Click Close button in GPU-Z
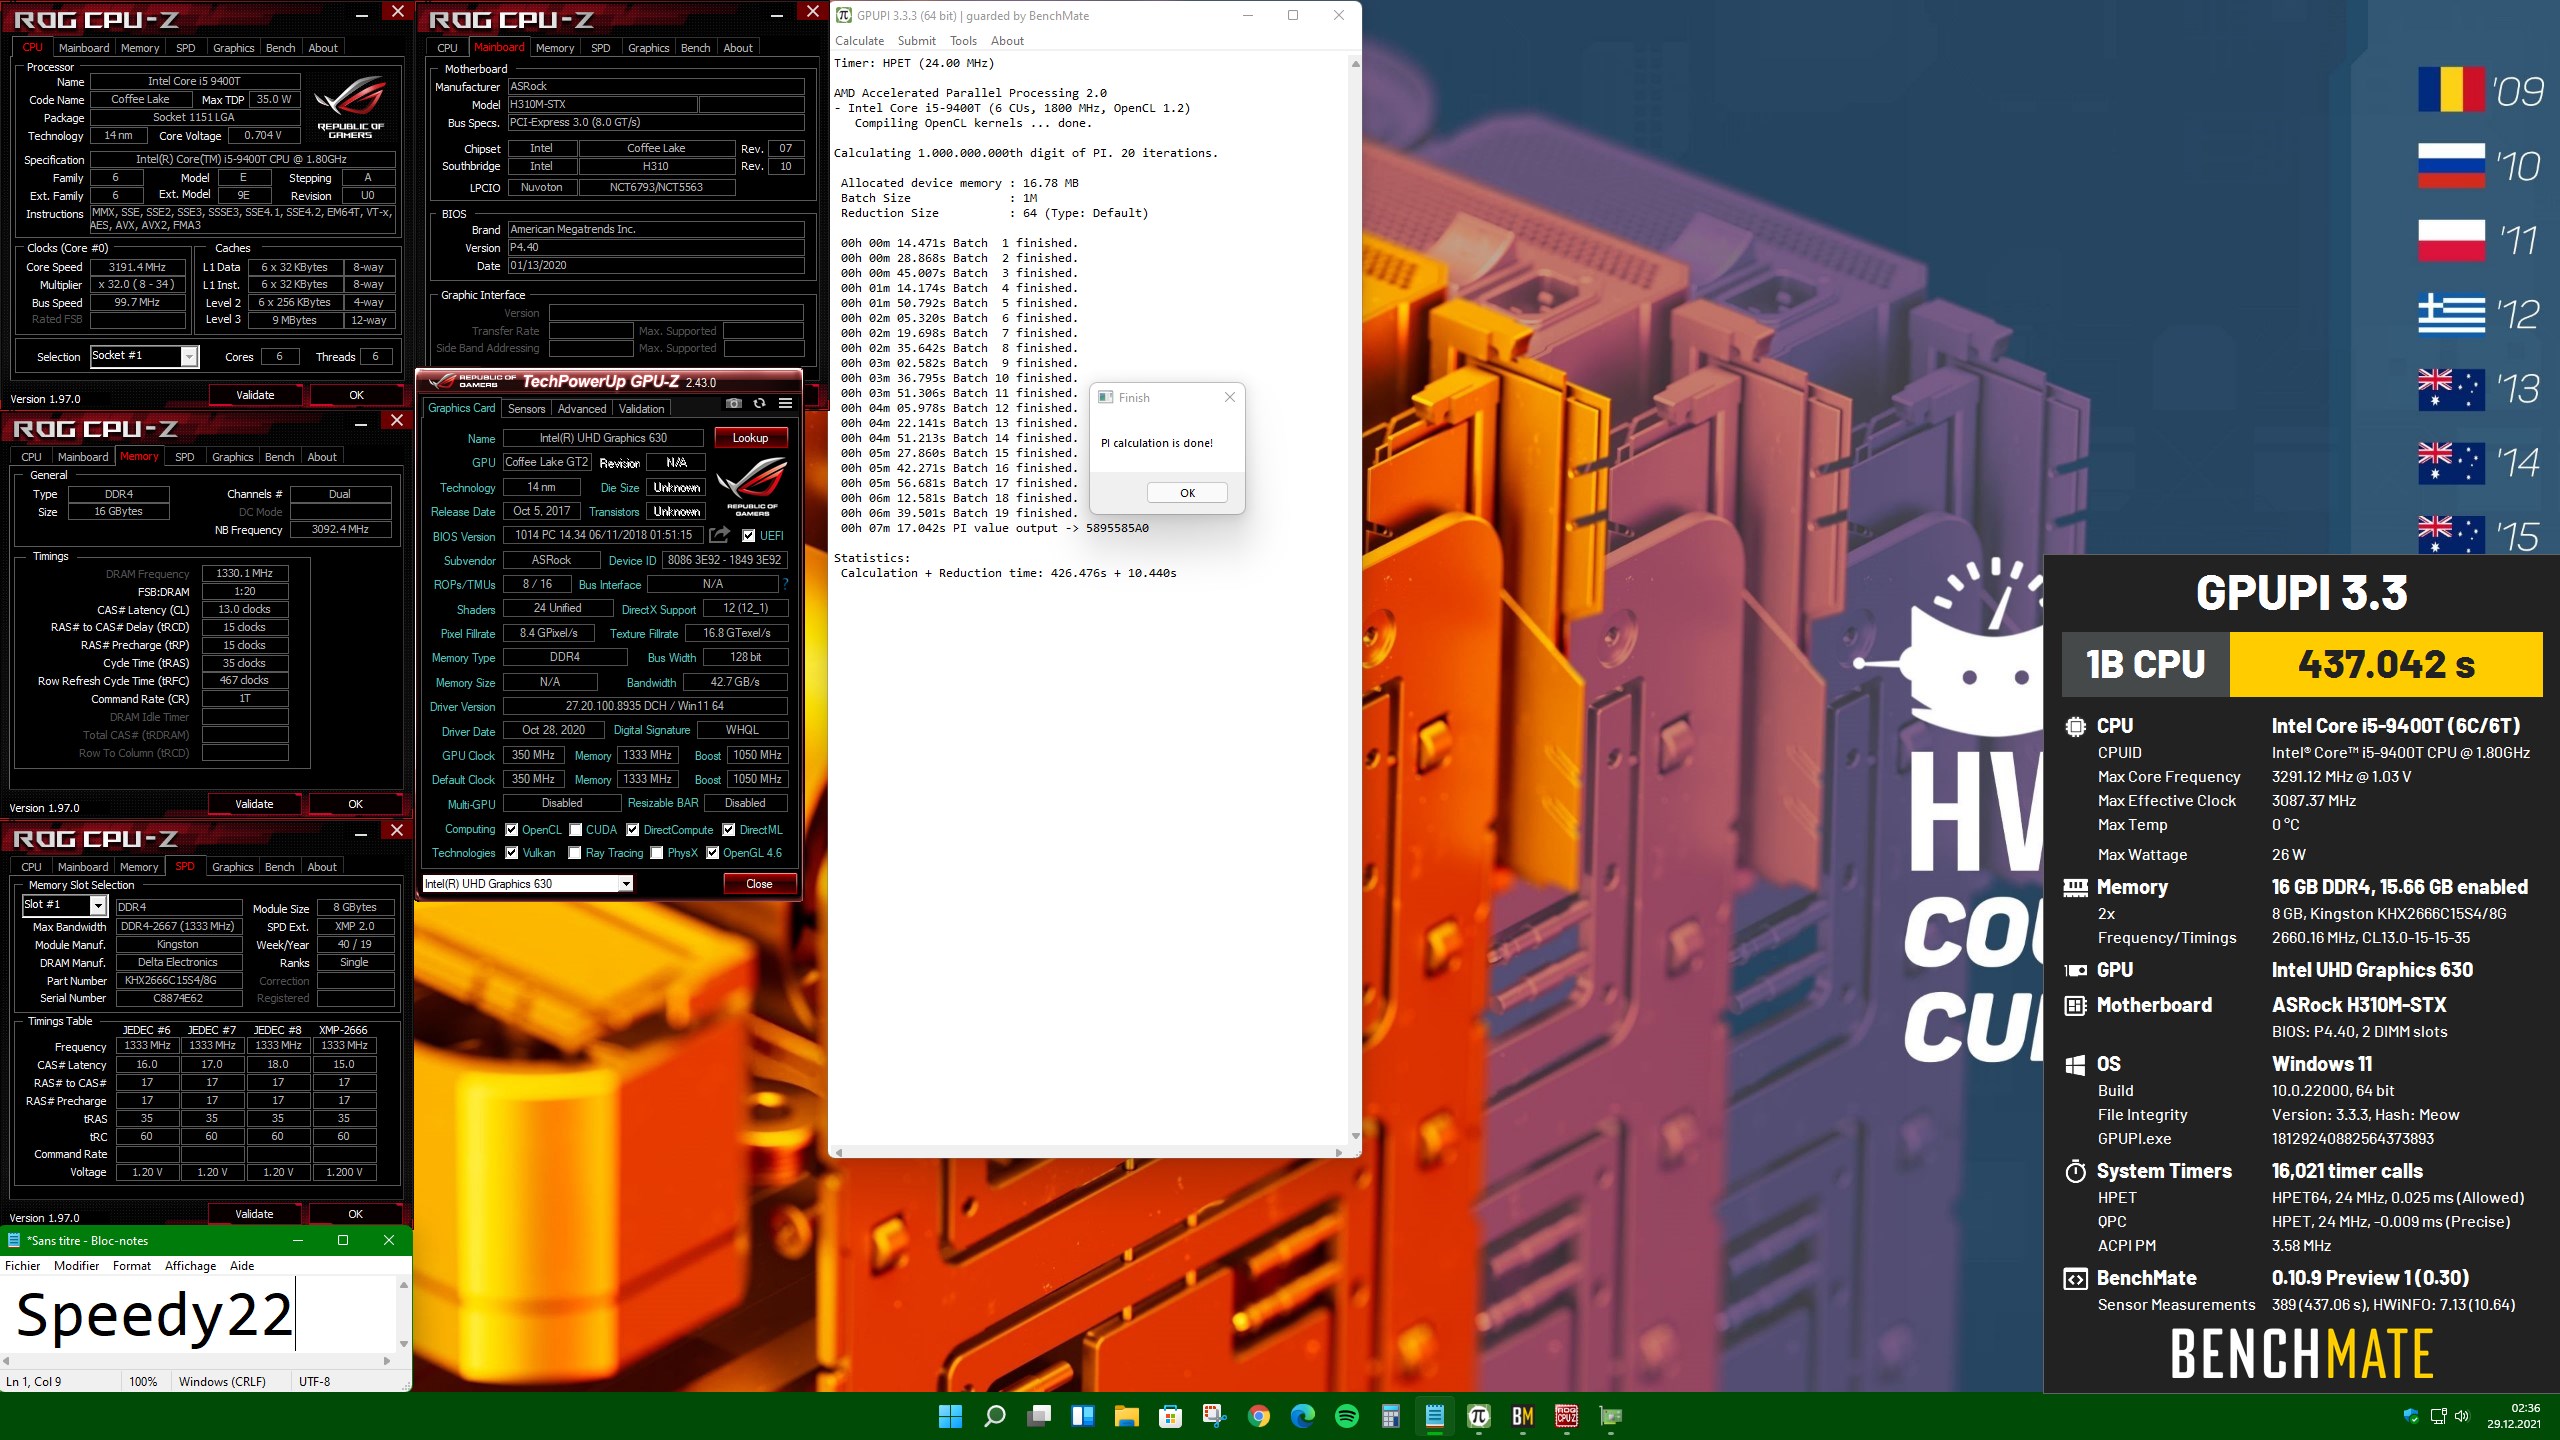This screenshot has height=1440, width=2560. (759, 884)
